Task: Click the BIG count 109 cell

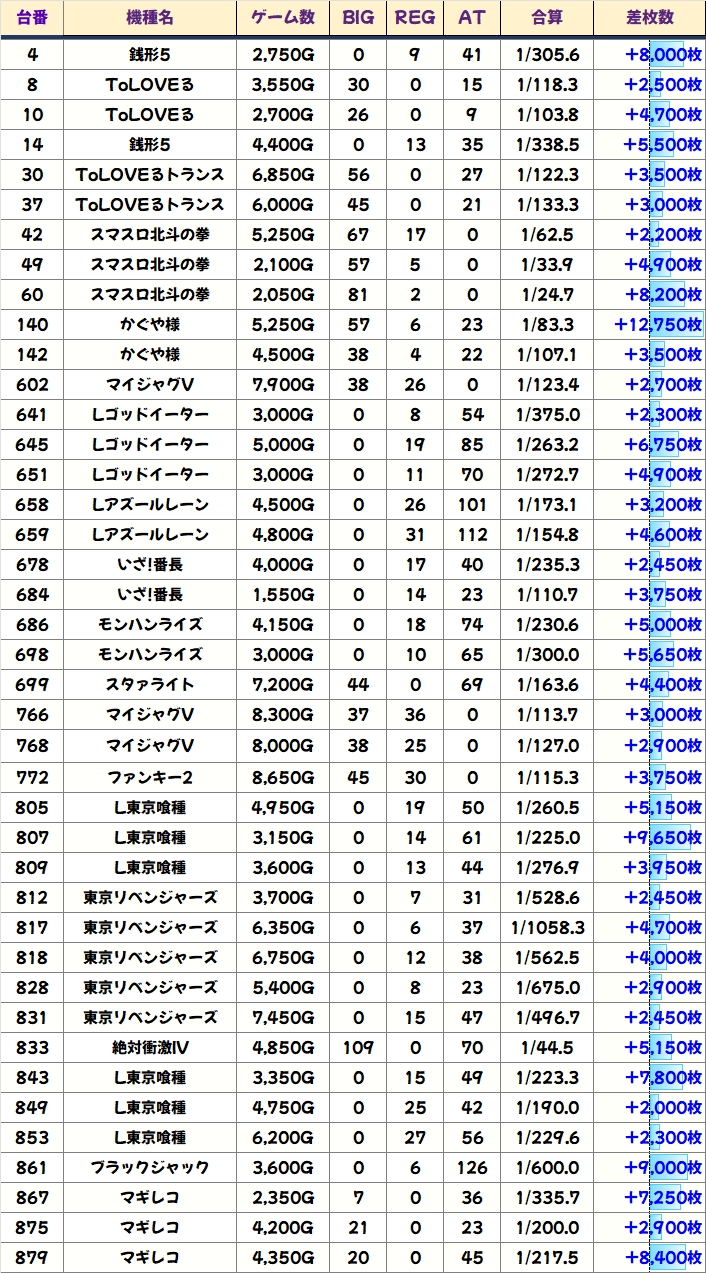Action: [358, 1048]
